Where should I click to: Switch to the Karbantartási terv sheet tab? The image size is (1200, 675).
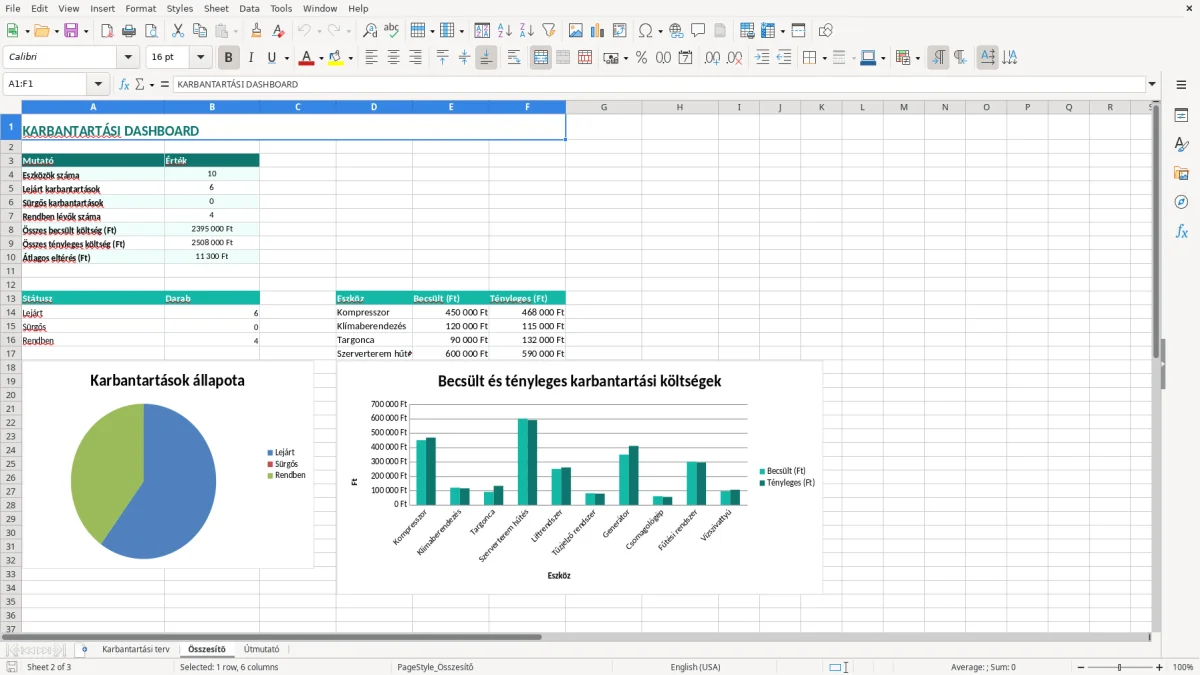pos(136,649)
